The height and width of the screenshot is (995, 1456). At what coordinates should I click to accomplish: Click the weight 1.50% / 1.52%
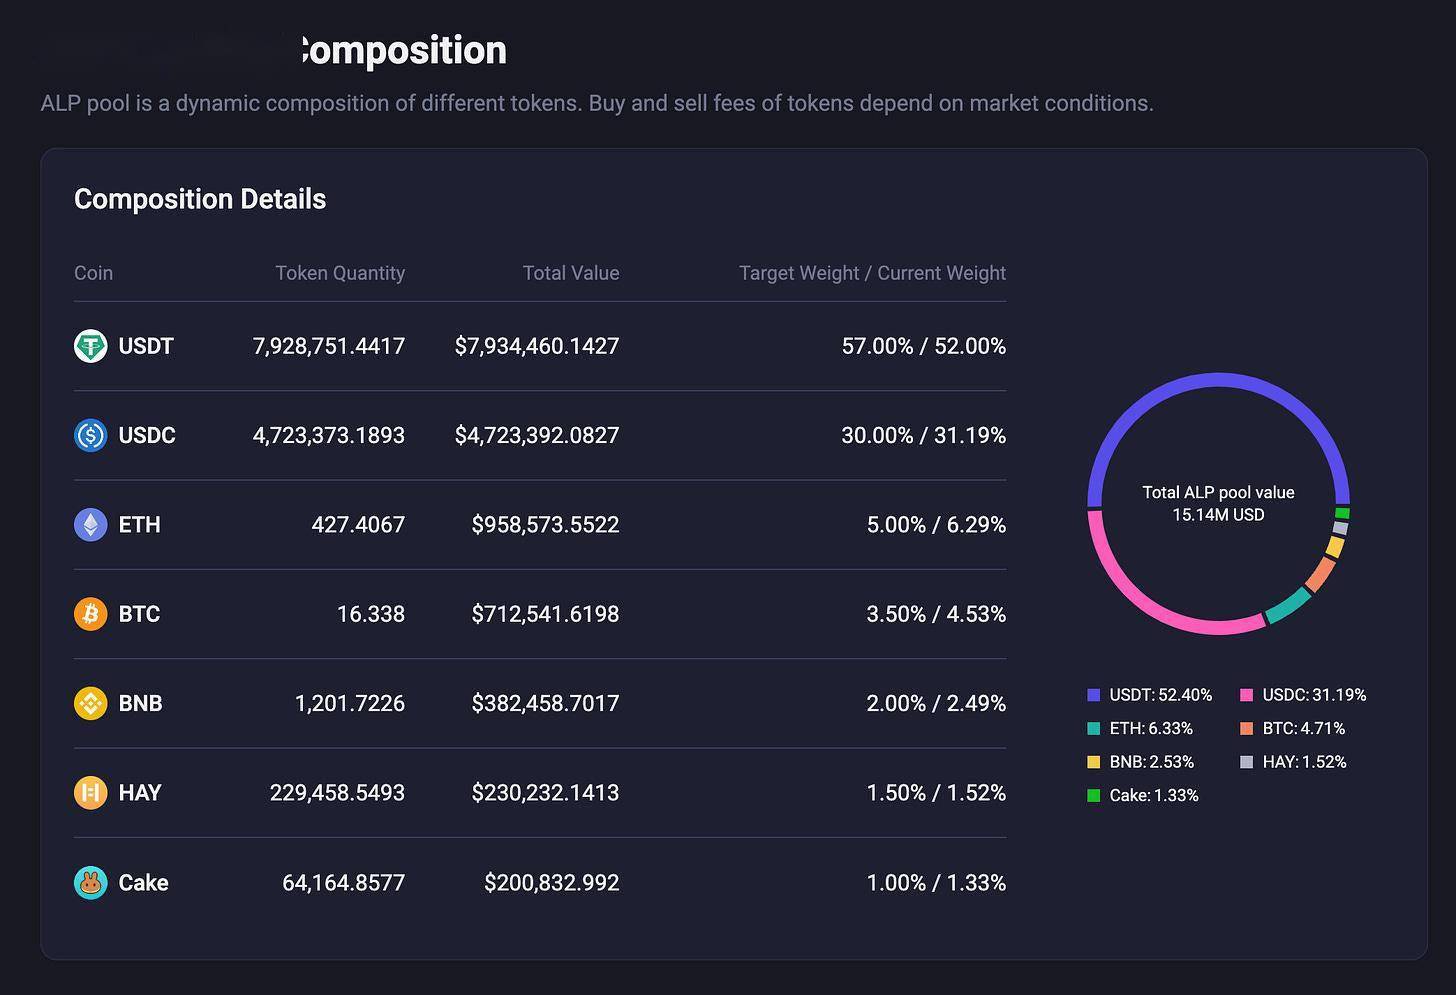click(x=936, y=792)
